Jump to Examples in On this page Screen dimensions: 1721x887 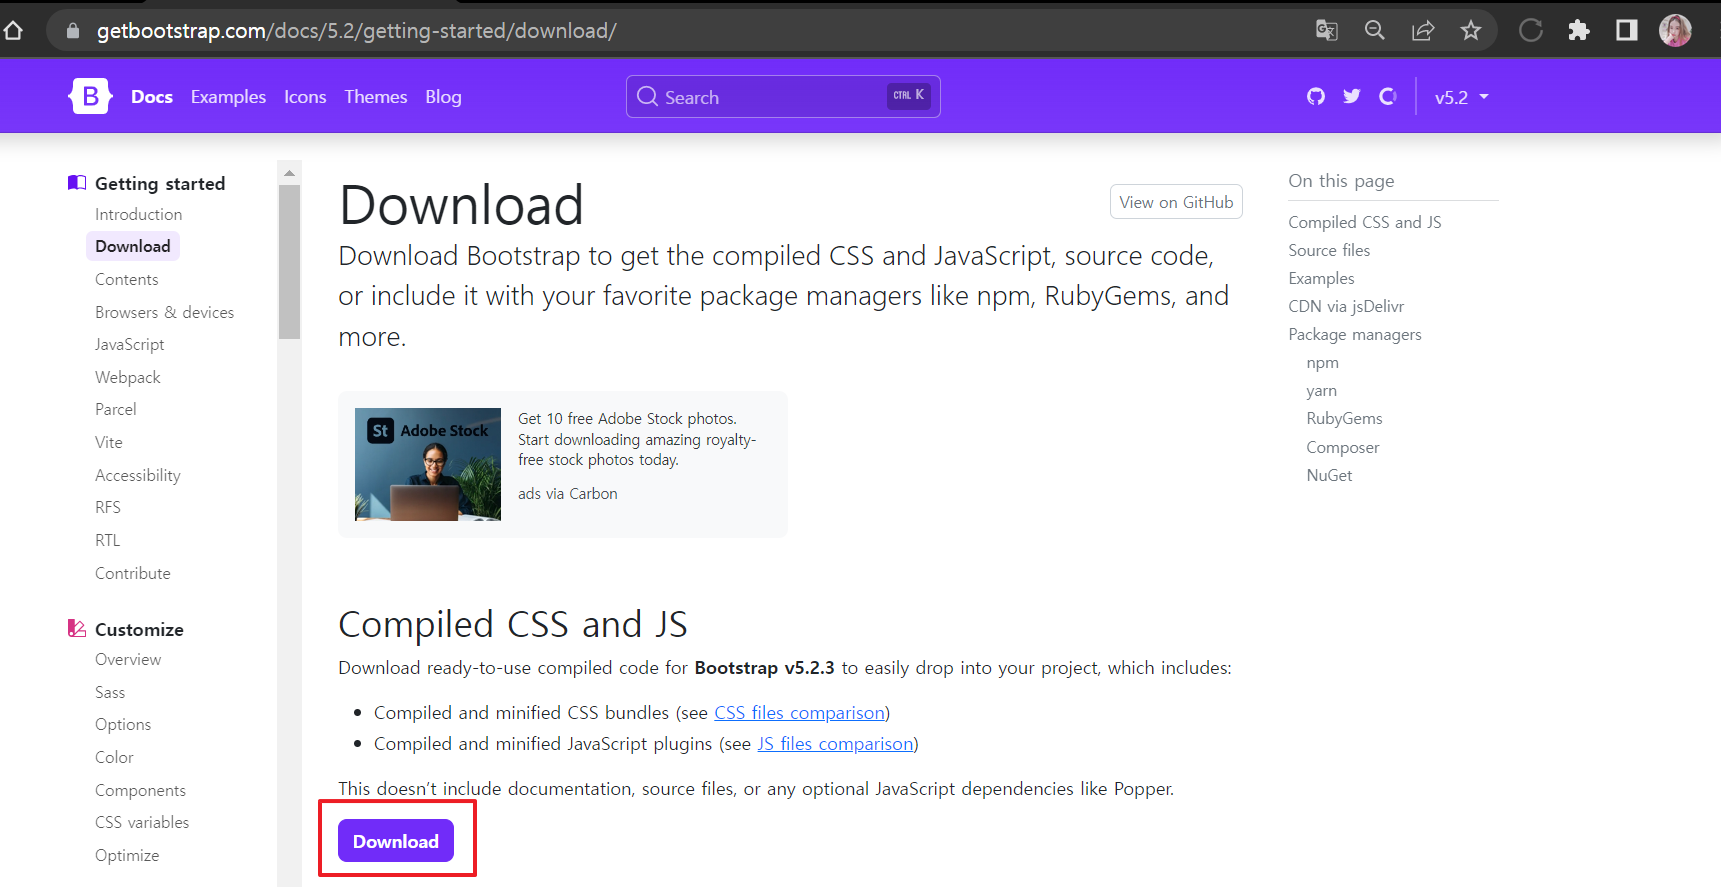coord(1321,278)
